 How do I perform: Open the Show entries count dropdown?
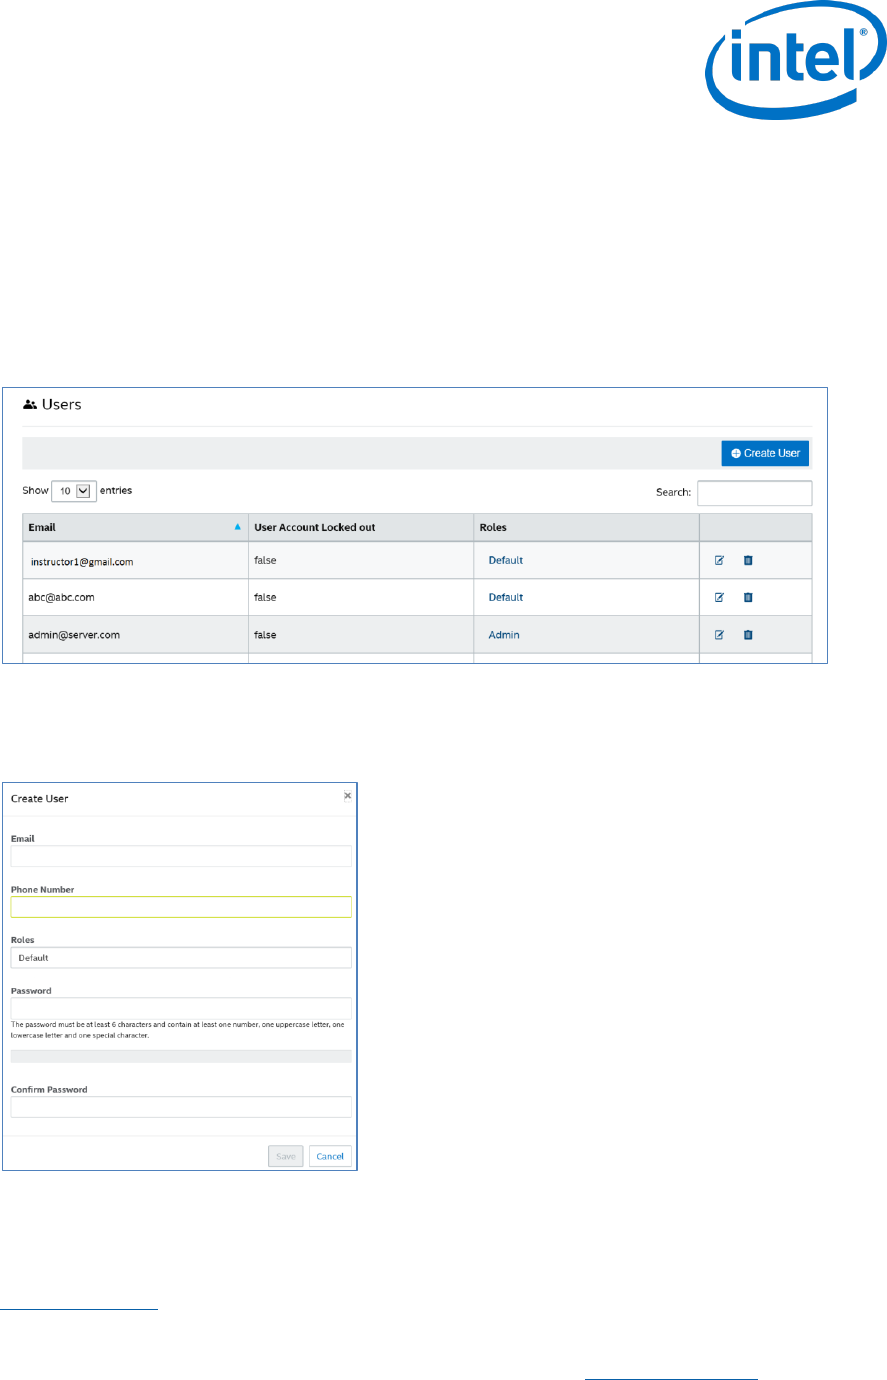tap(74, 491)
